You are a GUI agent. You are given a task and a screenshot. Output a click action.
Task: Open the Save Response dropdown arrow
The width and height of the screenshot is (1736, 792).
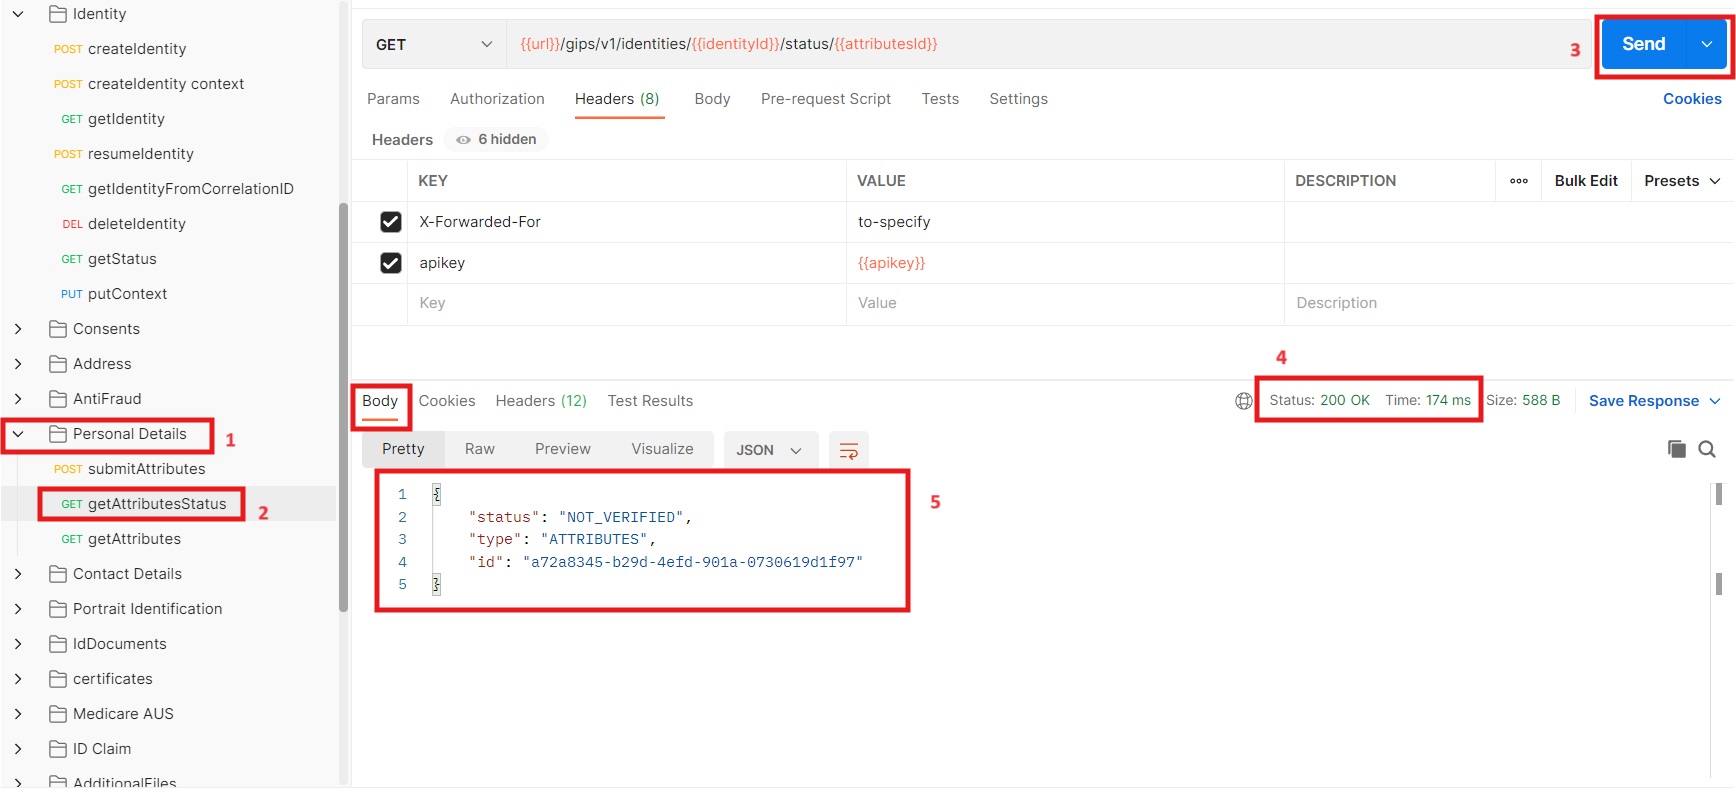click(1715, 401)
